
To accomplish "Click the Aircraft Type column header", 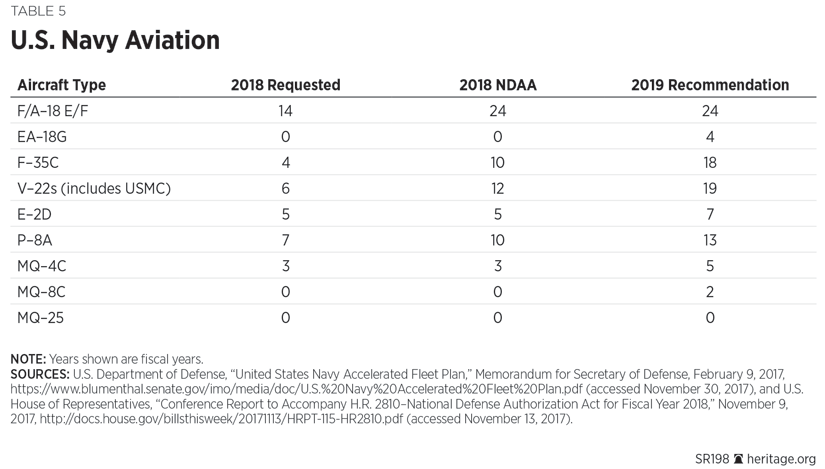I will (x=62, y=85).
